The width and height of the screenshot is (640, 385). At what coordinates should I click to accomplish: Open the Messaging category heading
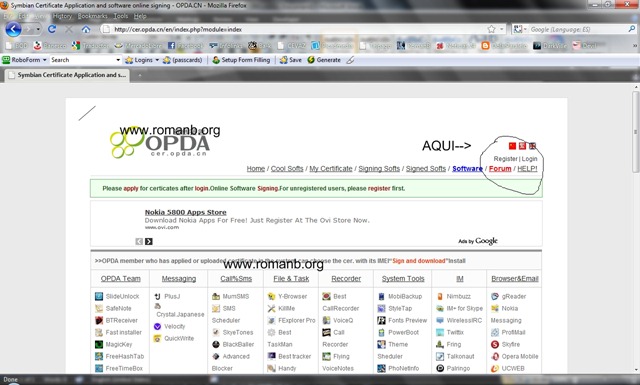coord(179,278)
